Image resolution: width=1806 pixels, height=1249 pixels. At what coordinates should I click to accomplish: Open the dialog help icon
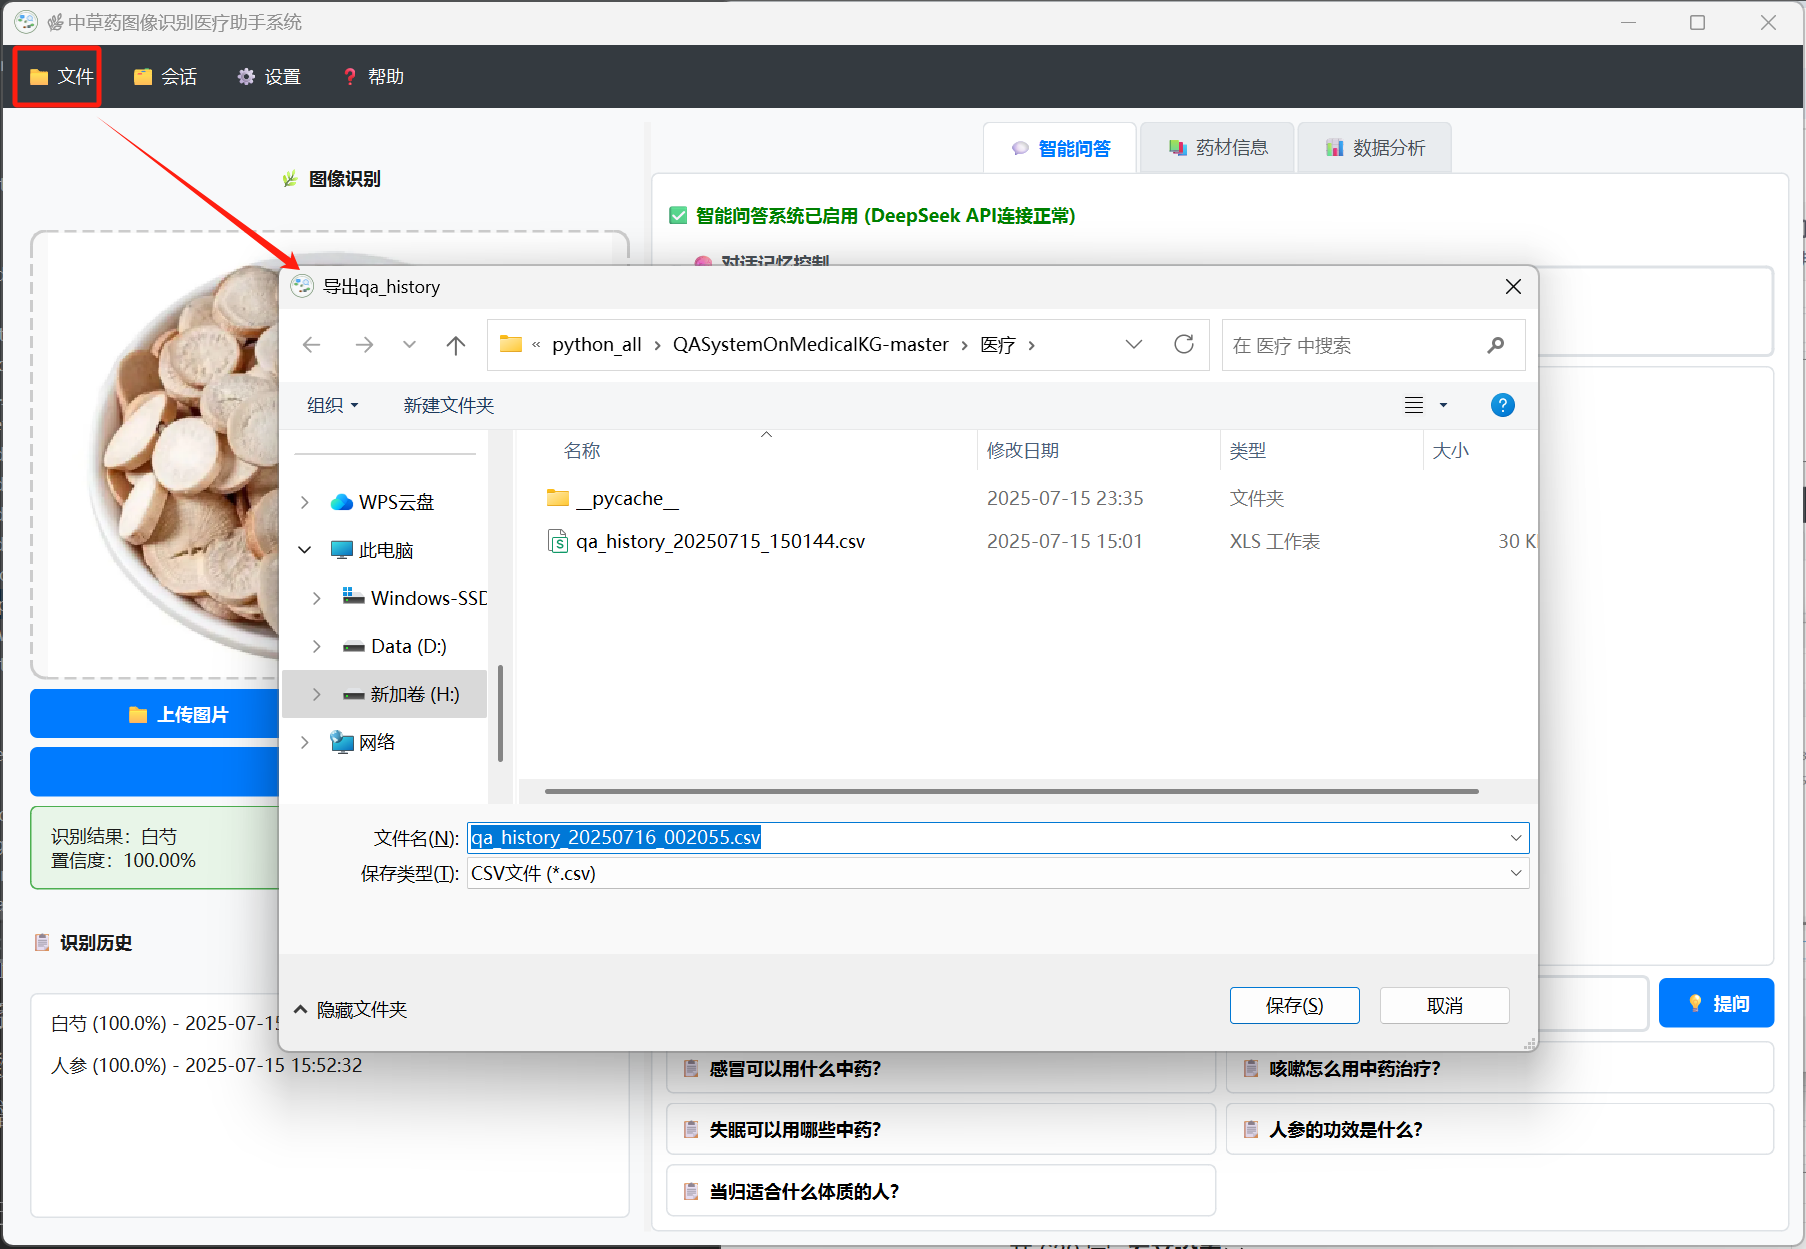(1502, 405)
